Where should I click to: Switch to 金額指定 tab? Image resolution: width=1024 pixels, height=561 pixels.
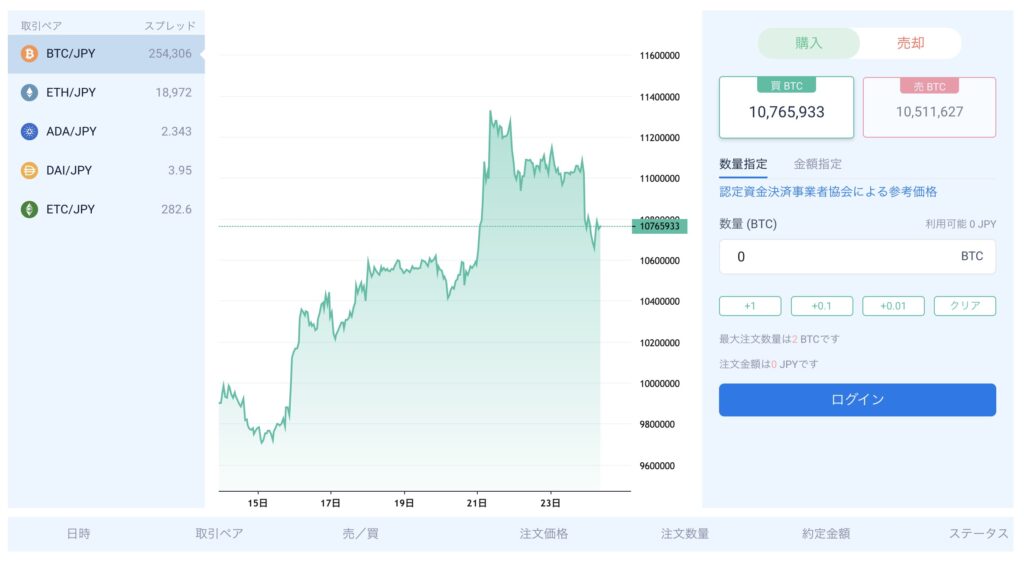click(818, 164)
